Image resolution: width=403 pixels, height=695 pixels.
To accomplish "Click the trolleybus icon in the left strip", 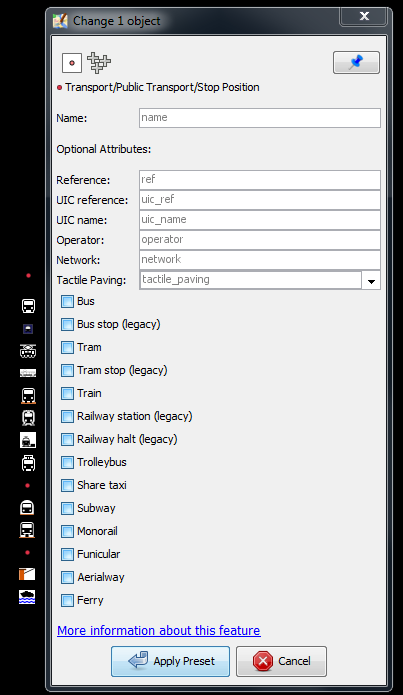I will click(x=28, y=463).
